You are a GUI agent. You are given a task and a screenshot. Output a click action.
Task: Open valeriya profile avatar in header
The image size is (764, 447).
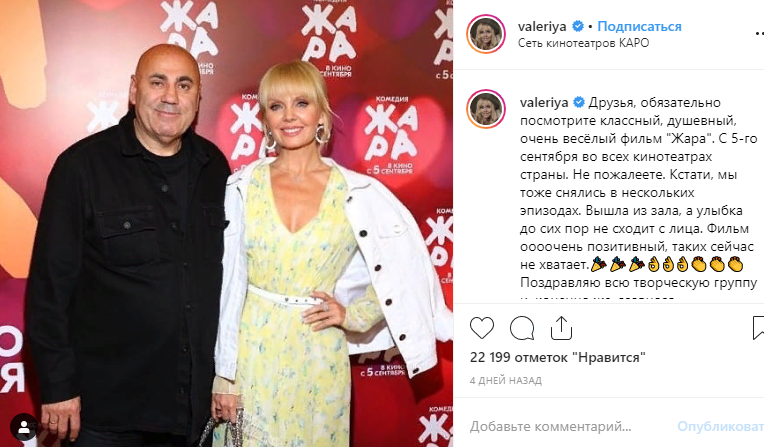pyautogui.click(x=486, y=34)
